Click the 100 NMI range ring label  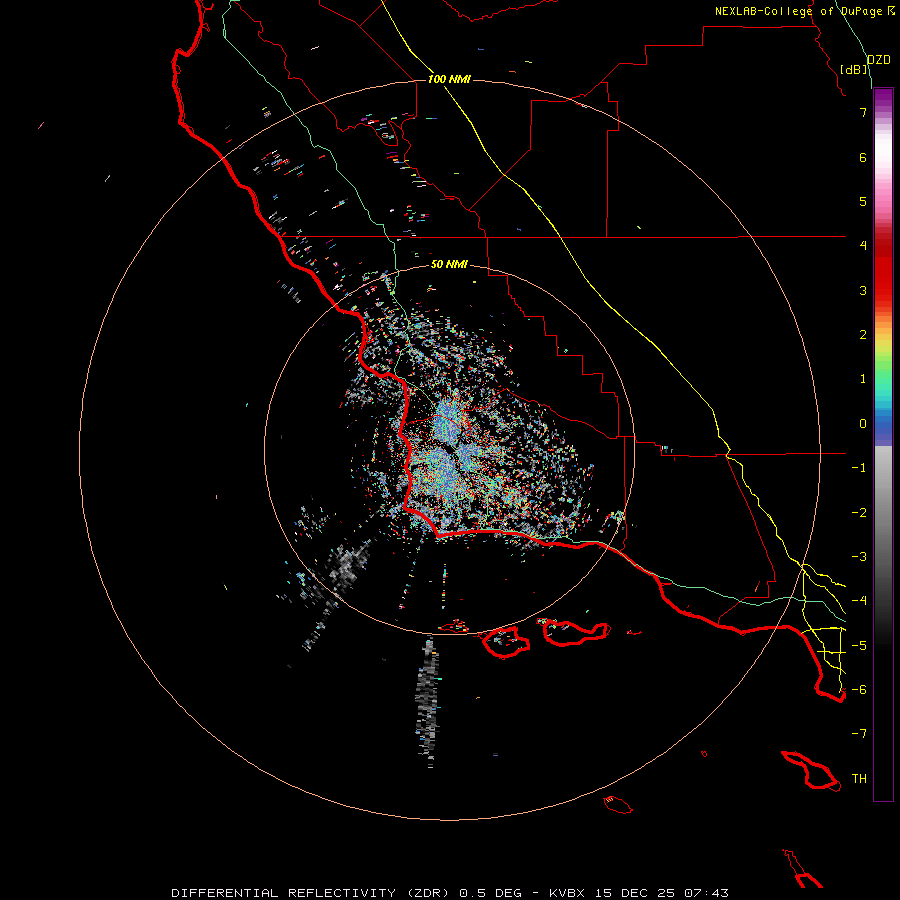(x=449, y=79)
